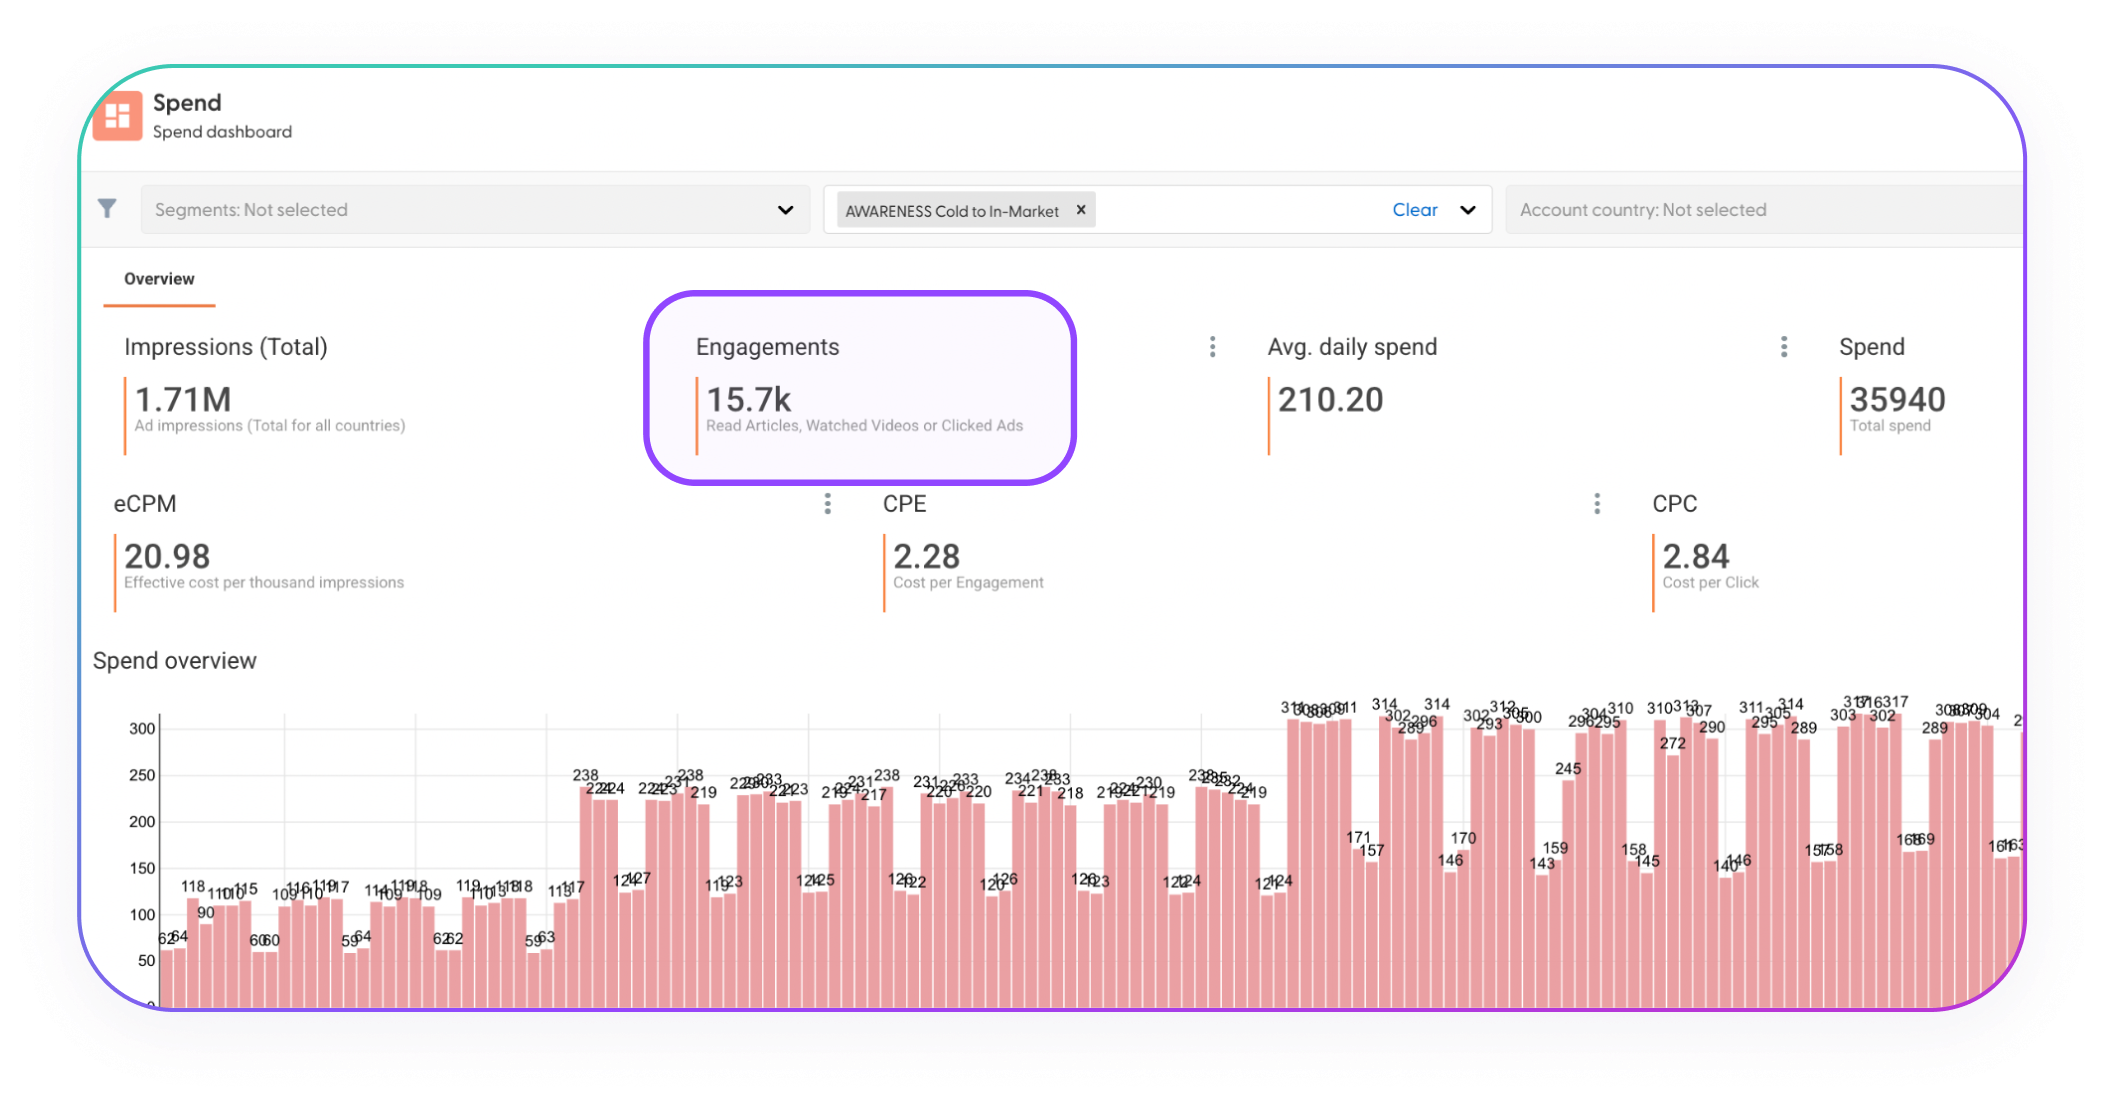Viewport: 2106px width, 1106px height.
Task: Open the eCPM card three-dot menu
Action: tap(827, 504)
